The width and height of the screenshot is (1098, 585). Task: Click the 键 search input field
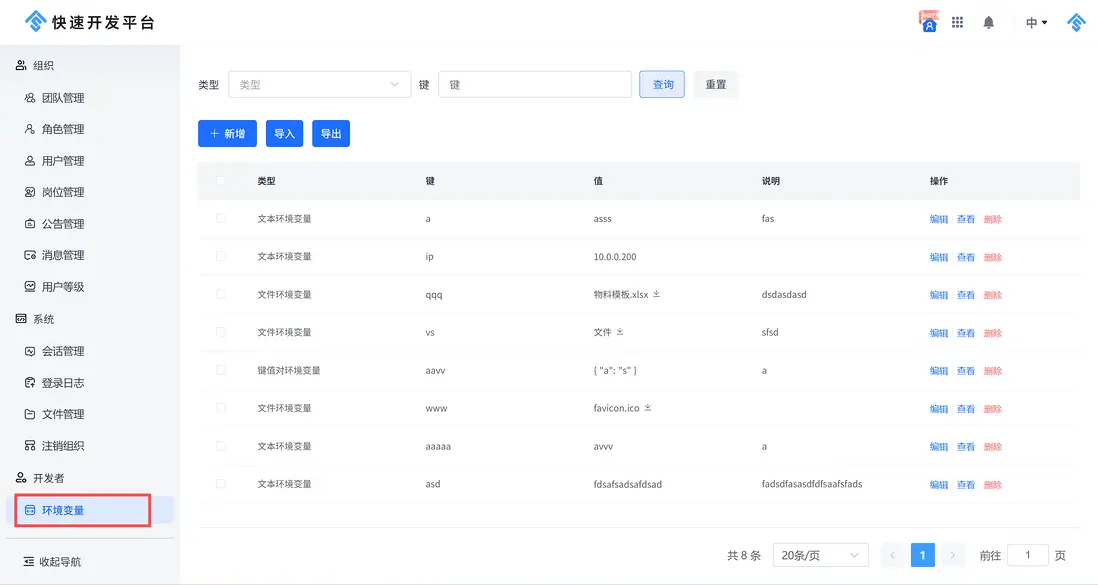(534, 85)
